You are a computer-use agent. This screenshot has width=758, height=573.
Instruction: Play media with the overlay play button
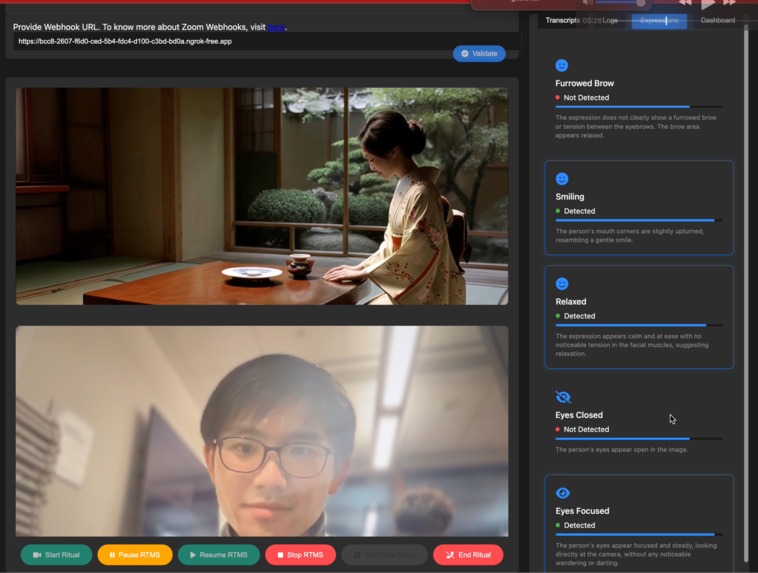click(x=708, y=4)
